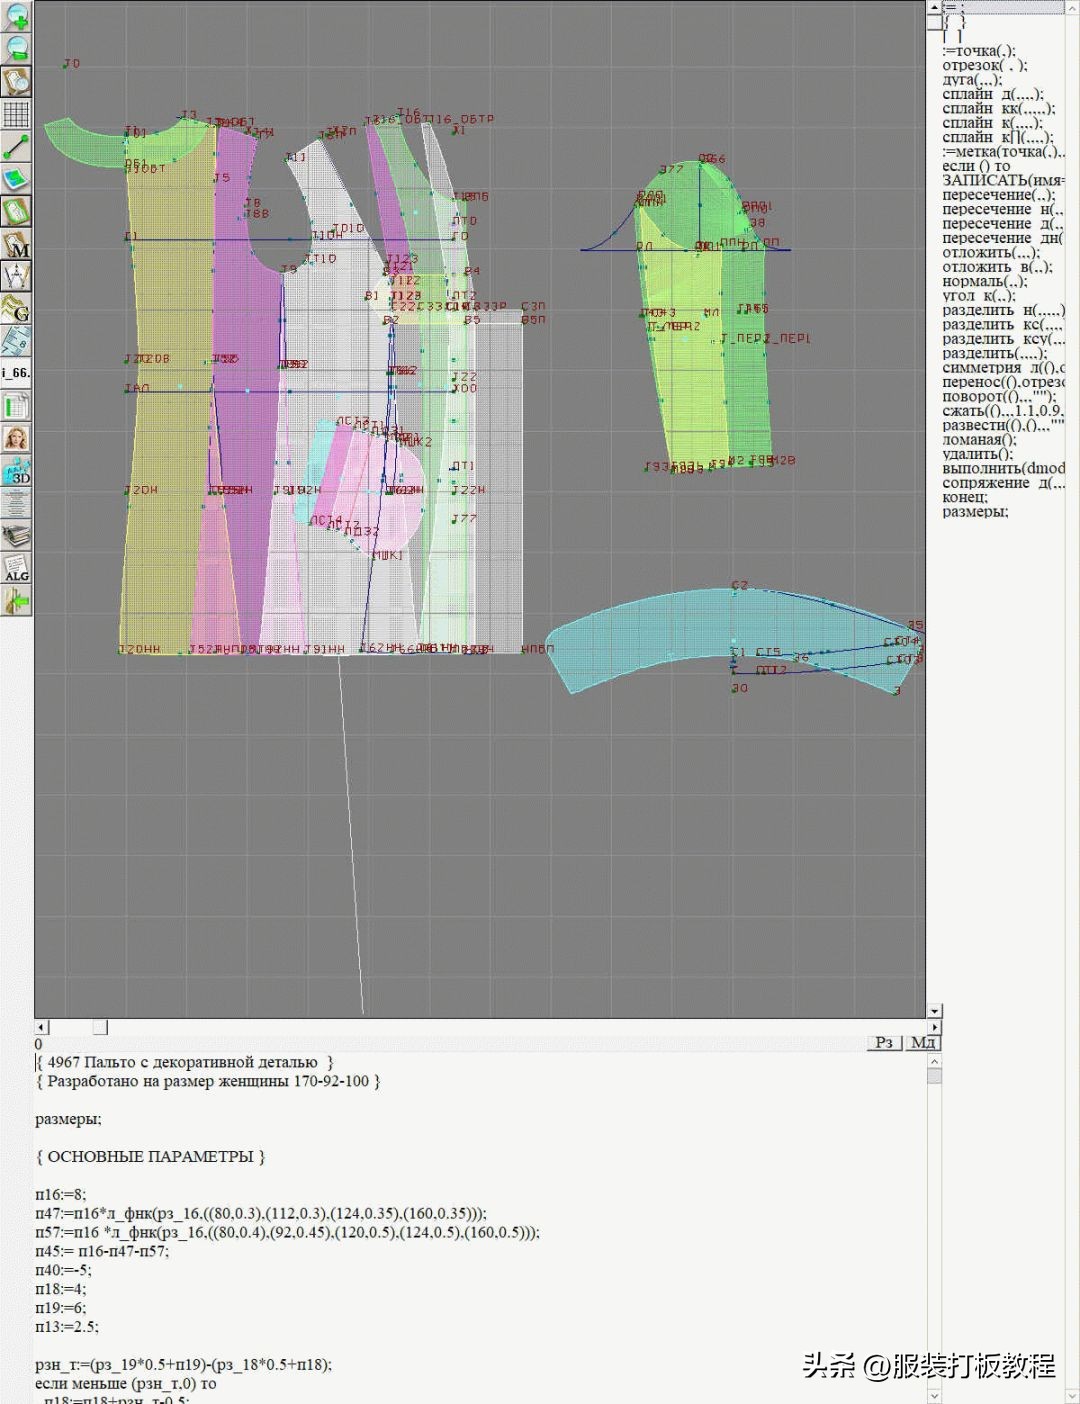
Task: Insert the 'ломаная();' operator
Action: click(x=980, y=440)
